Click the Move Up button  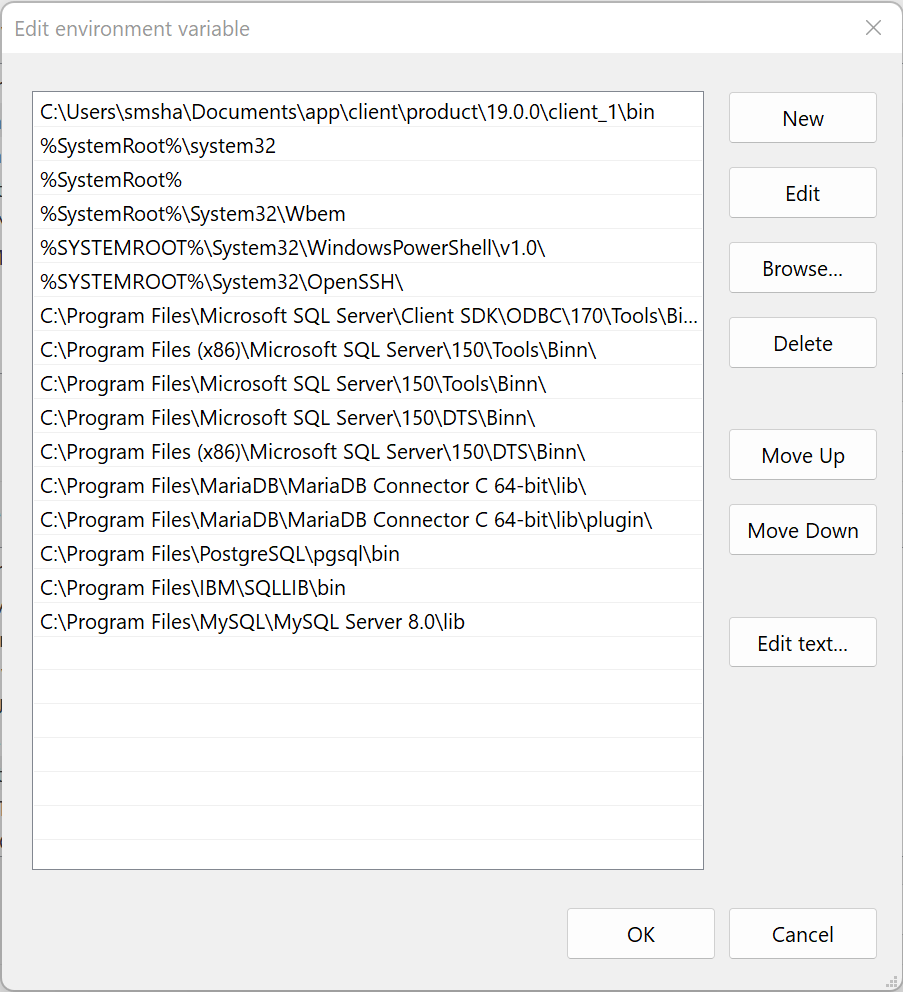[802, 455]
